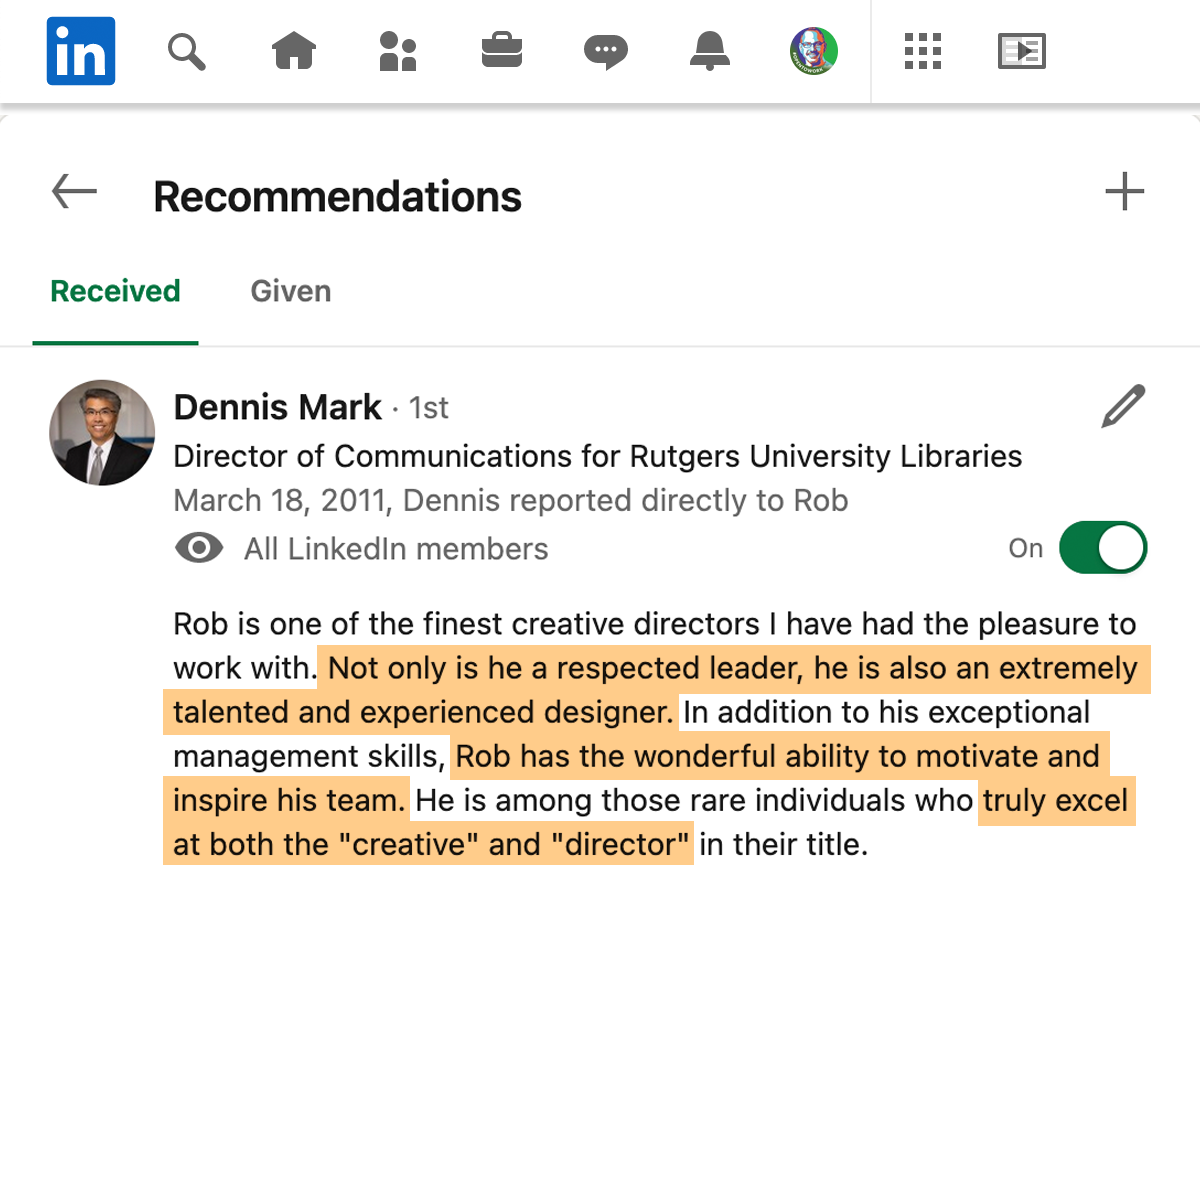Click the search magnifier icon
Image resolution: width=1200 pixels, height=1200 pixels.
click(186, 51)
